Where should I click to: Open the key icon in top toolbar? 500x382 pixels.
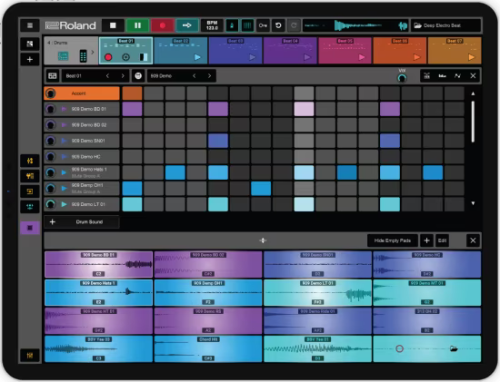point(263,25)
